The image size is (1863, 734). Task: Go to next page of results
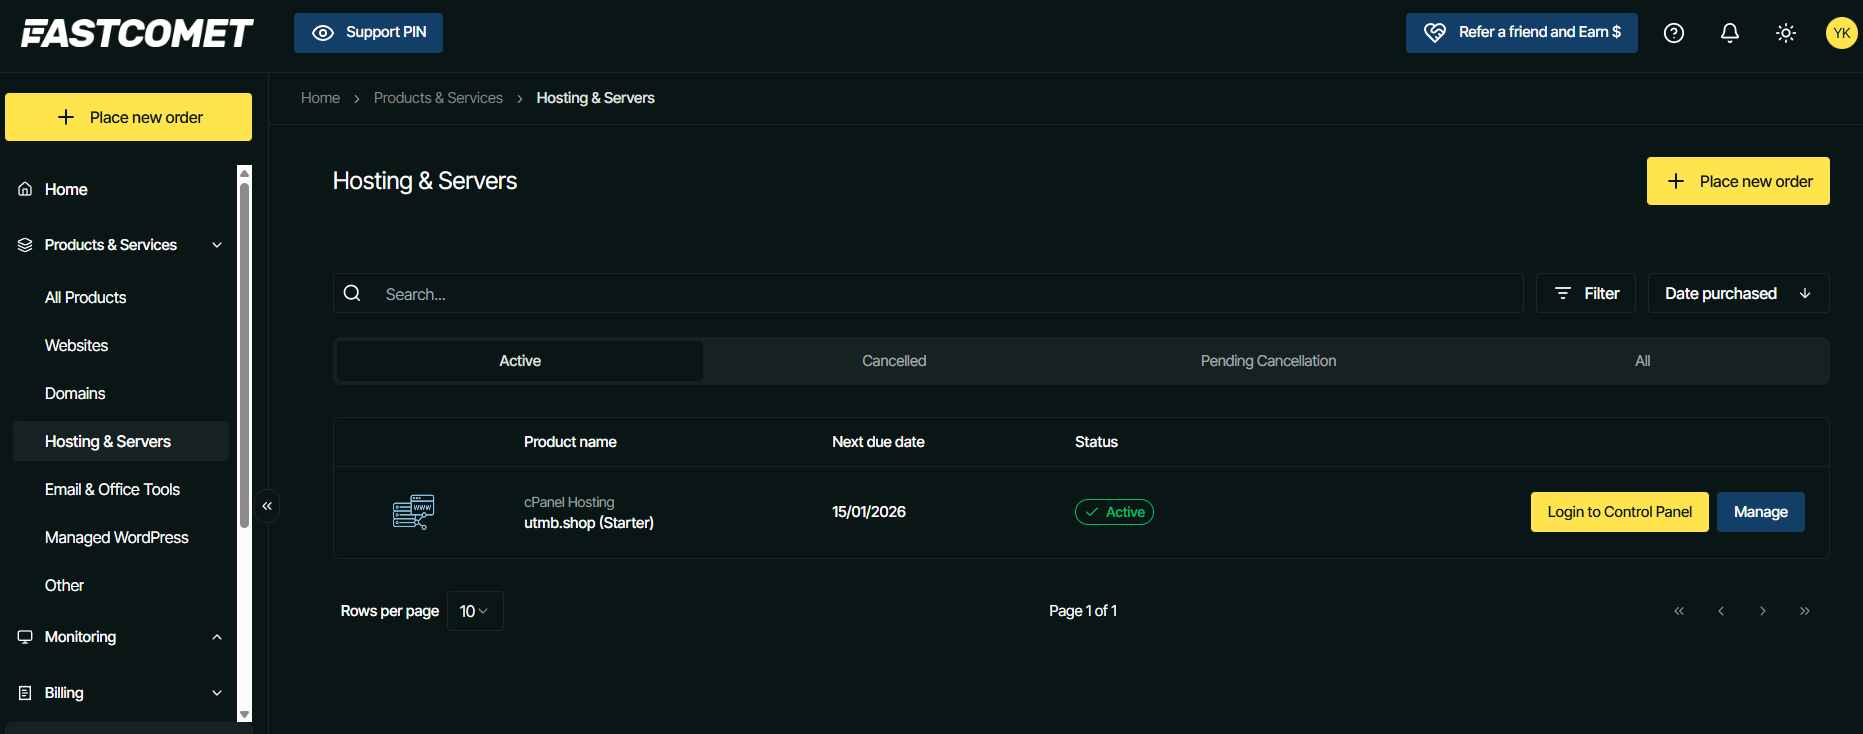click(1763, 611)
